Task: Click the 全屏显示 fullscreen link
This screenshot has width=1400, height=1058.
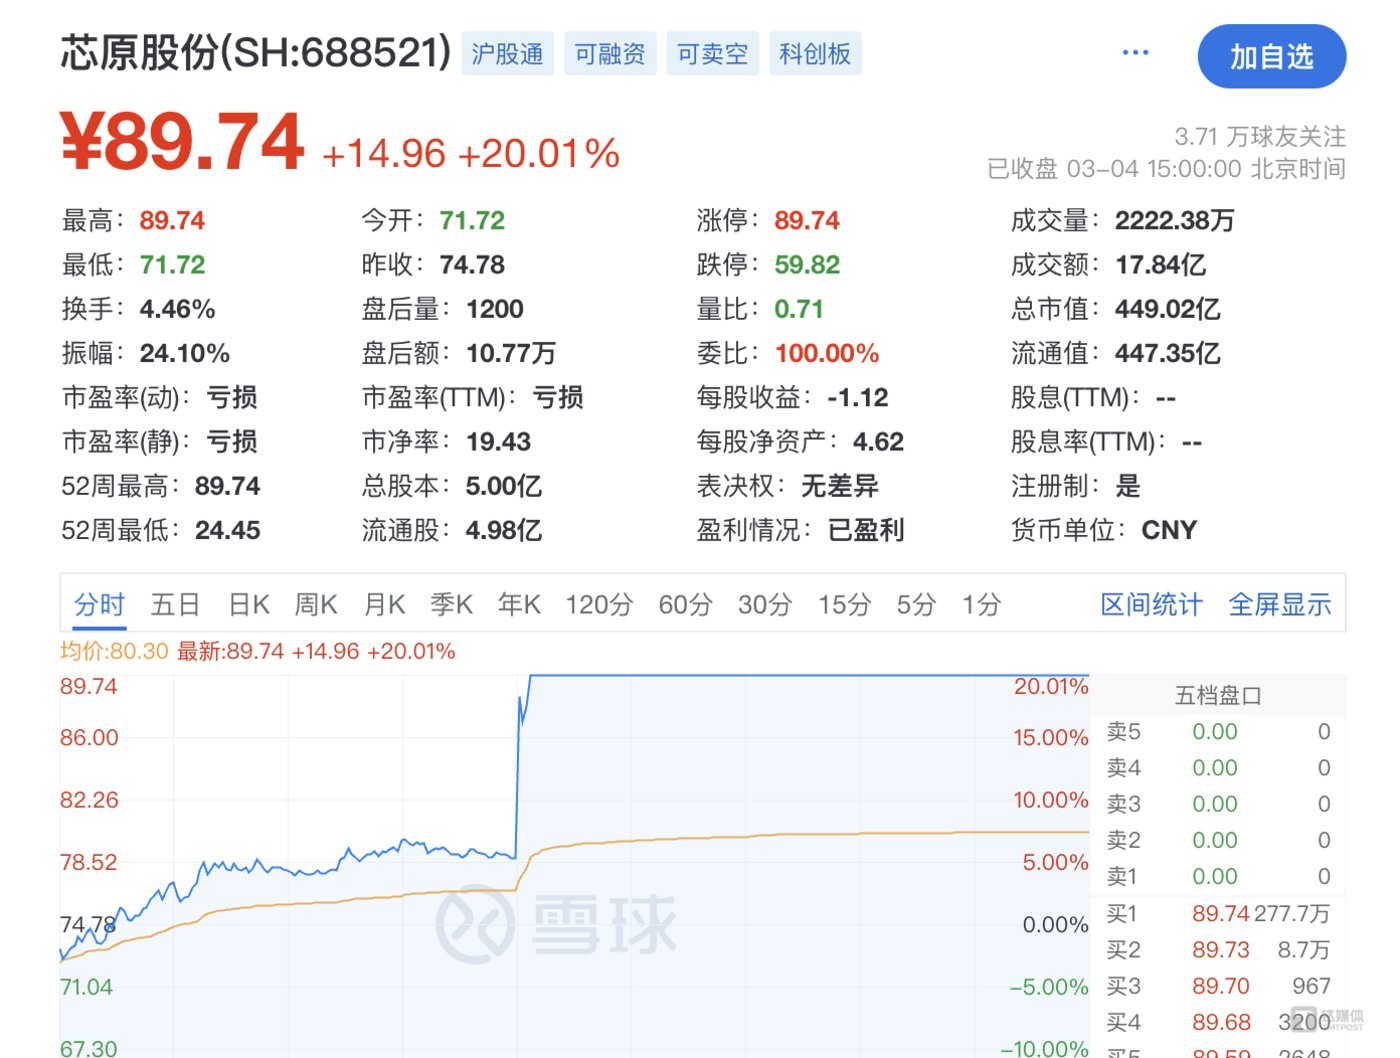Action: 1280,605
